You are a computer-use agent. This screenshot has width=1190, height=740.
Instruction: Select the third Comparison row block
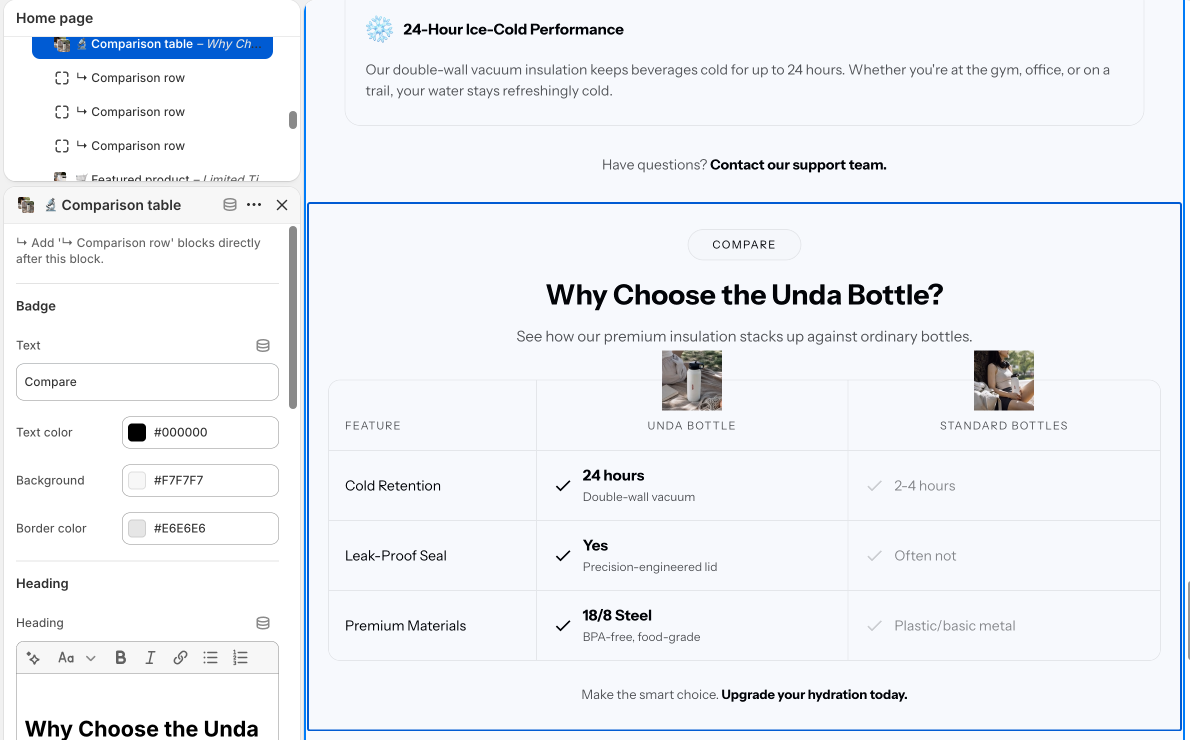tap(137, 146)
